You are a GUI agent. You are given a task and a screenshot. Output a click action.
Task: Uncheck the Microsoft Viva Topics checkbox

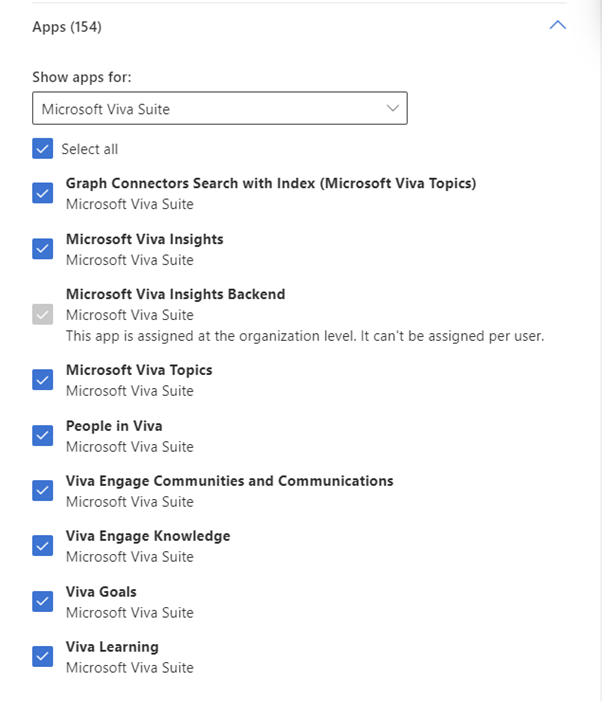click(42, 380)
